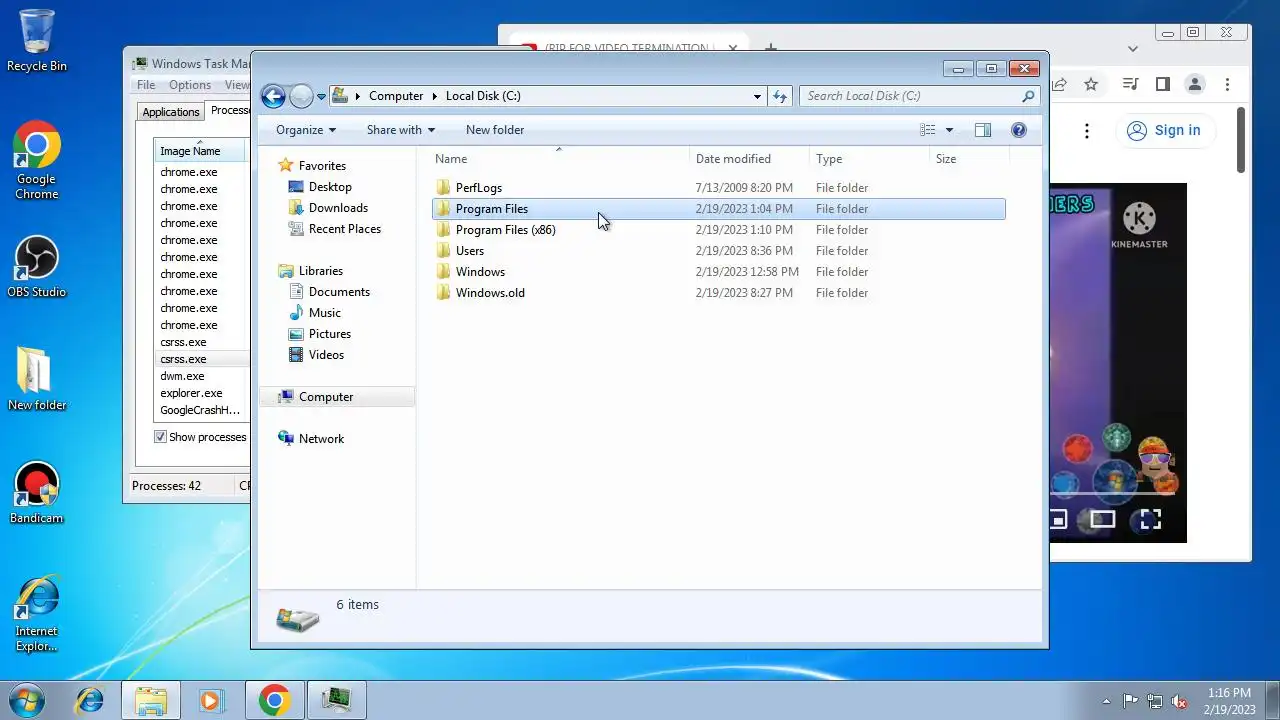Open the Pictures library
Viewport: 1280px width, 720px height.
pyautogui.click(x=329, y=334)
